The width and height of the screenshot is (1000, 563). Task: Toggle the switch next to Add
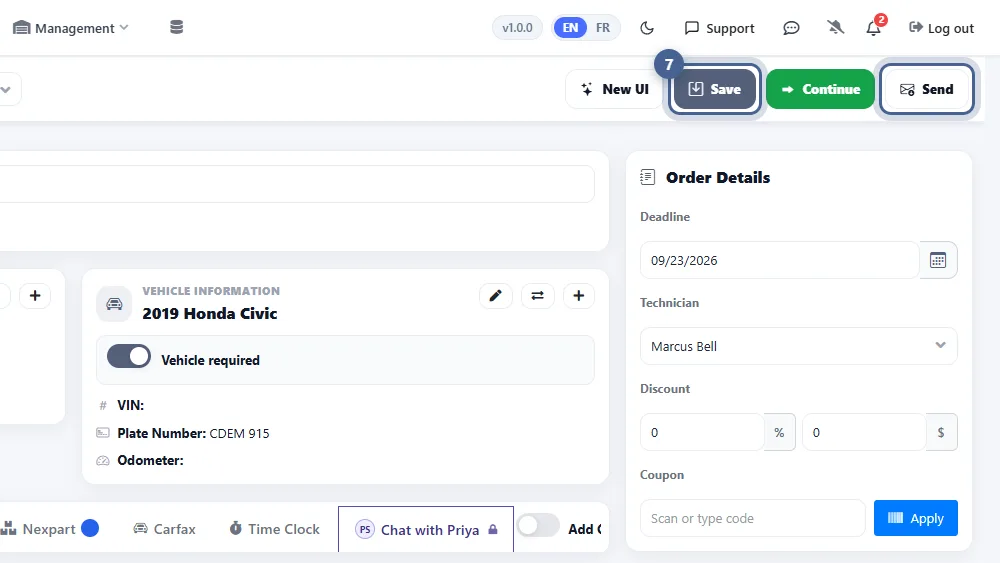click(538, 526)
